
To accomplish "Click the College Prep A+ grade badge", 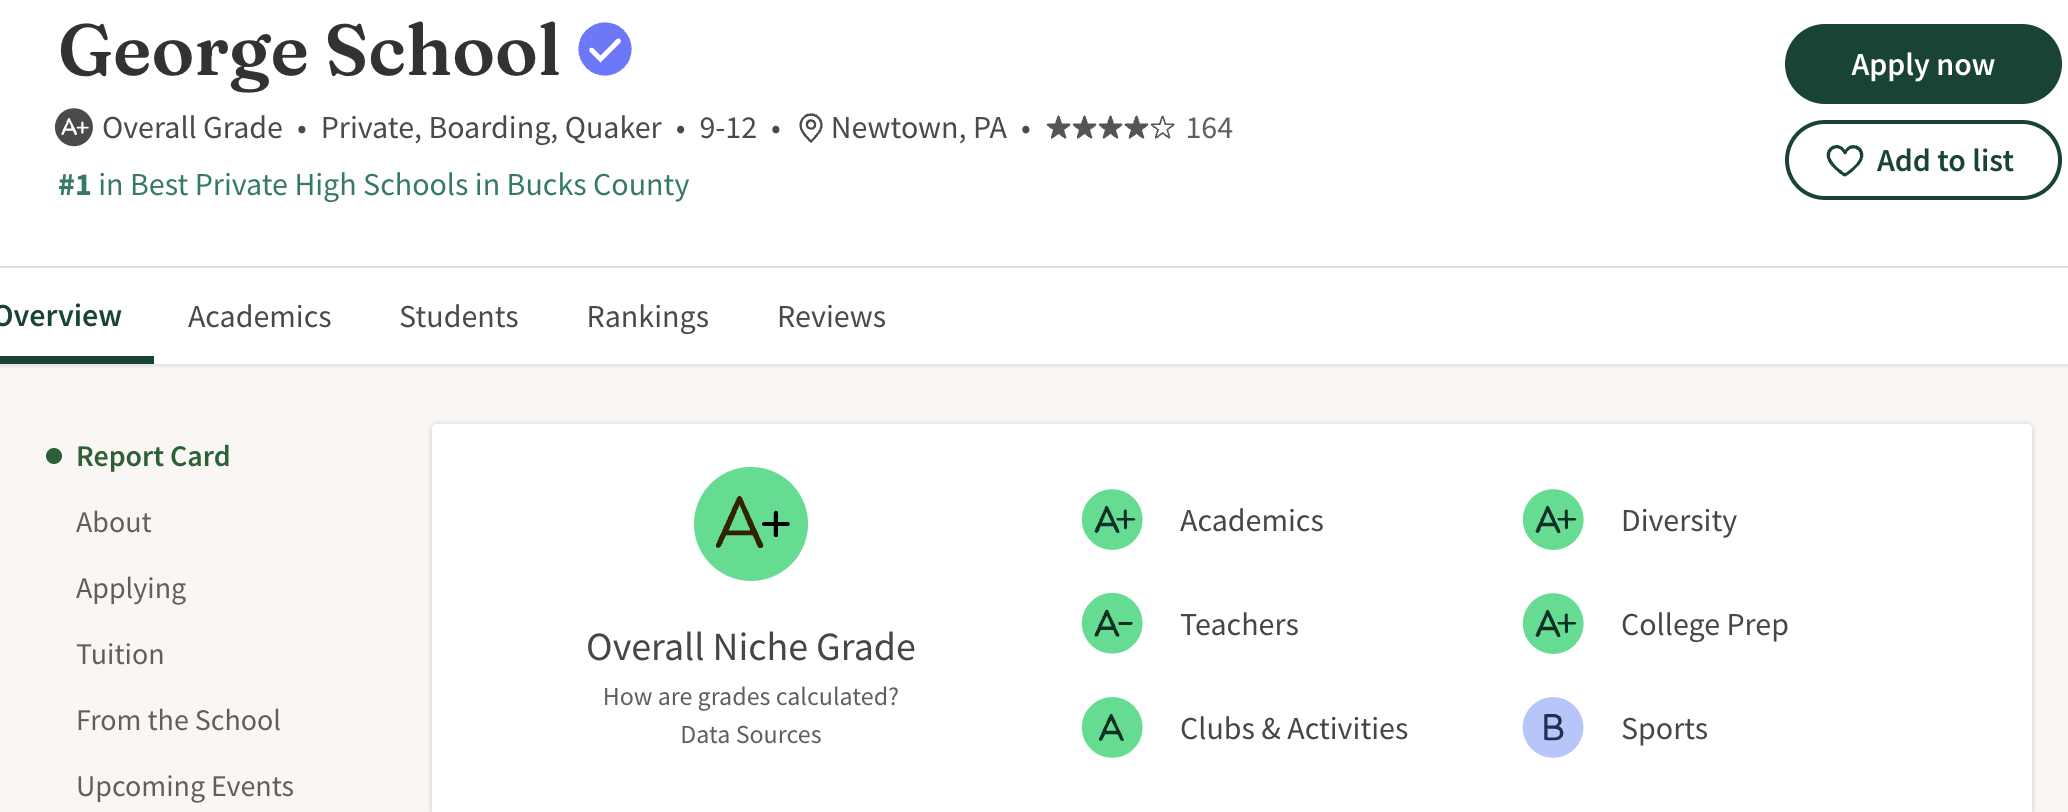I will [1552, 624].
